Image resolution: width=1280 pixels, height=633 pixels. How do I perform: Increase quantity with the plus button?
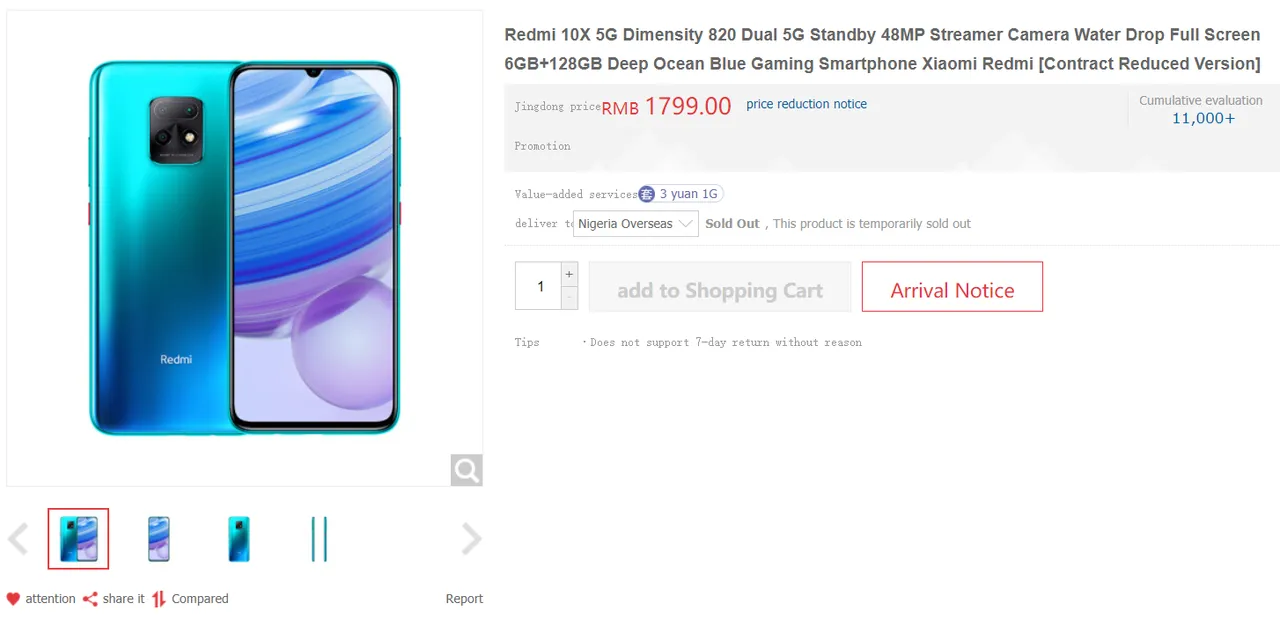pos(569,274)
